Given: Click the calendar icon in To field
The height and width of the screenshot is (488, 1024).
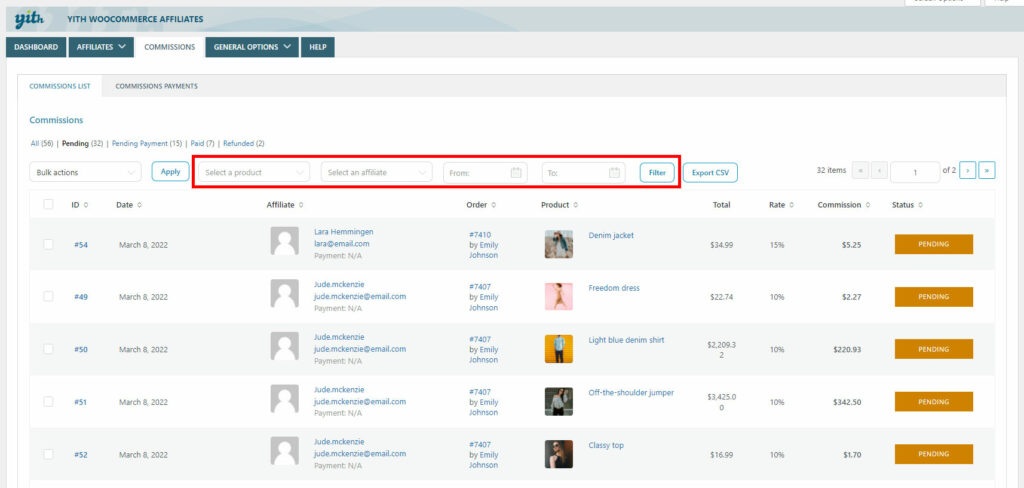Looking at the screenshot, I should pos(614,173).
